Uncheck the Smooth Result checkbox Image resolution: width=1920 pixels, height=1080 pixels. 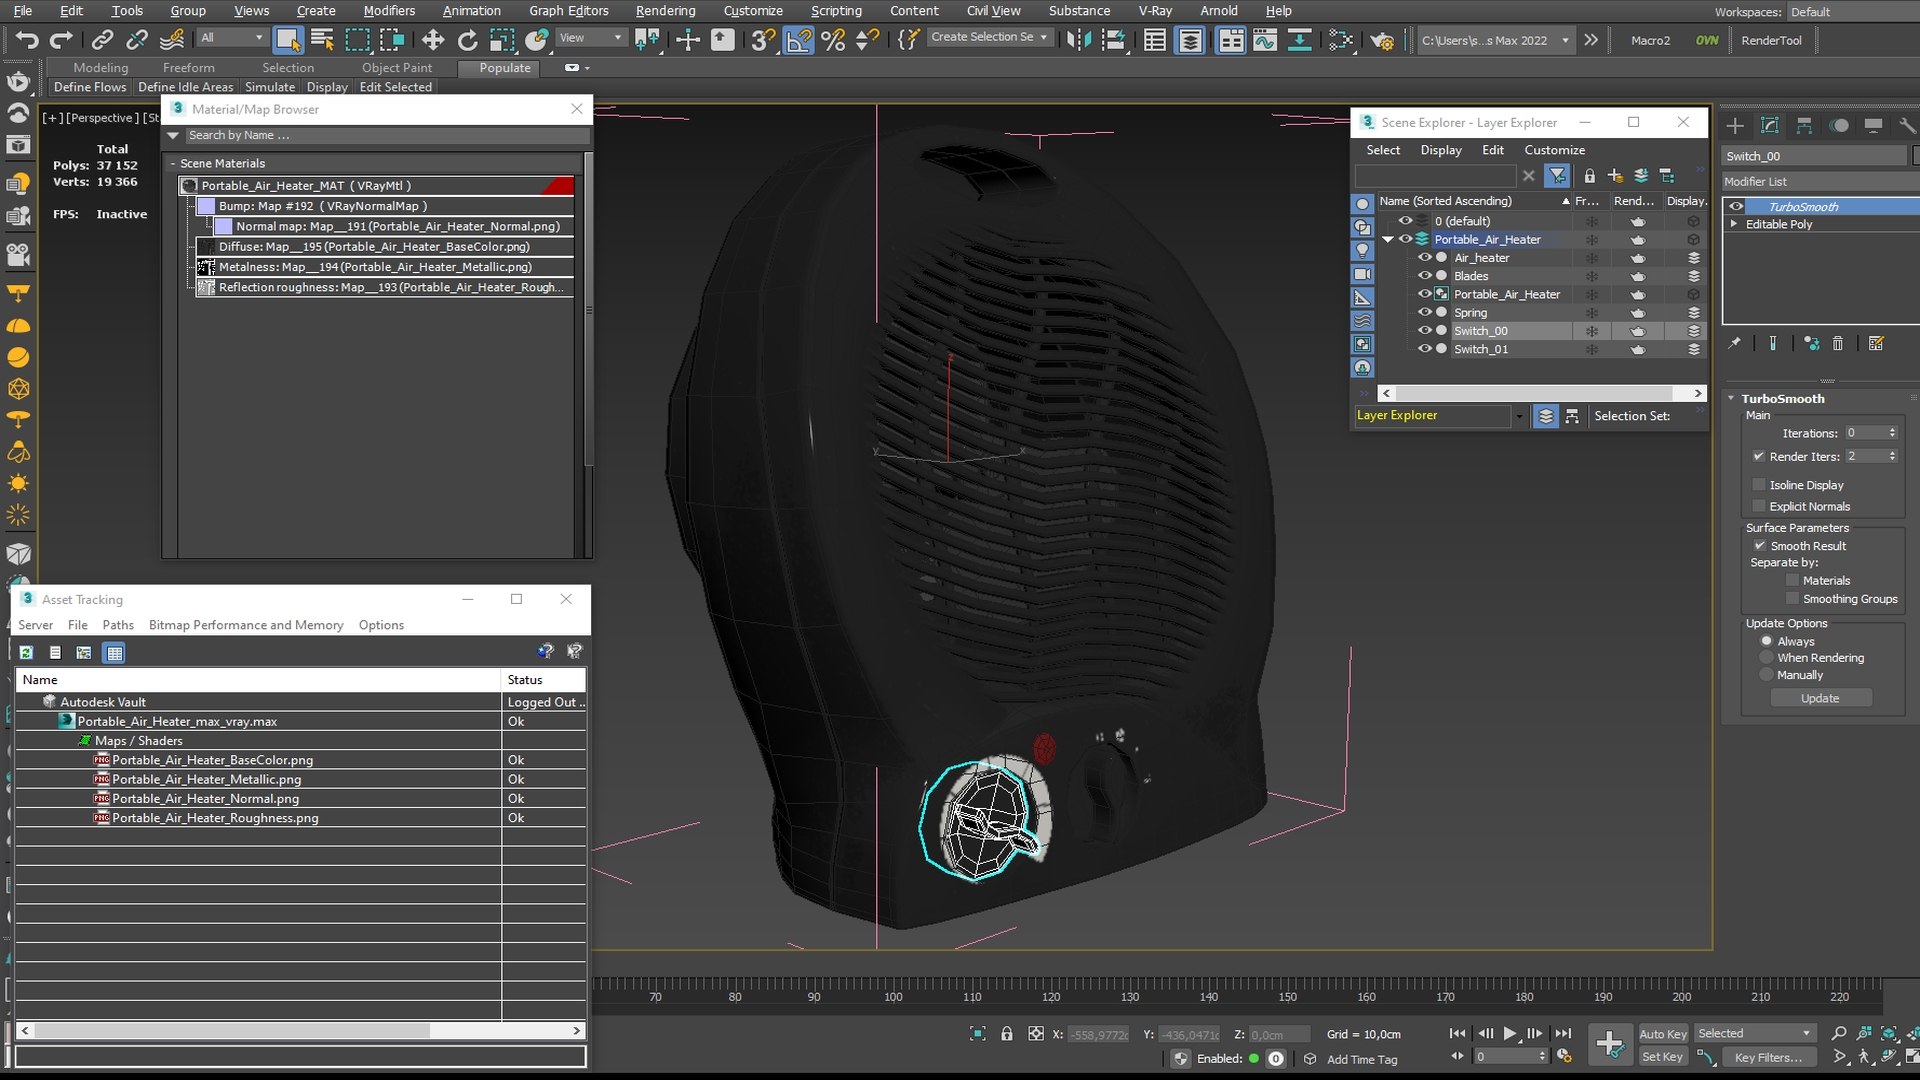[1760, 546]
